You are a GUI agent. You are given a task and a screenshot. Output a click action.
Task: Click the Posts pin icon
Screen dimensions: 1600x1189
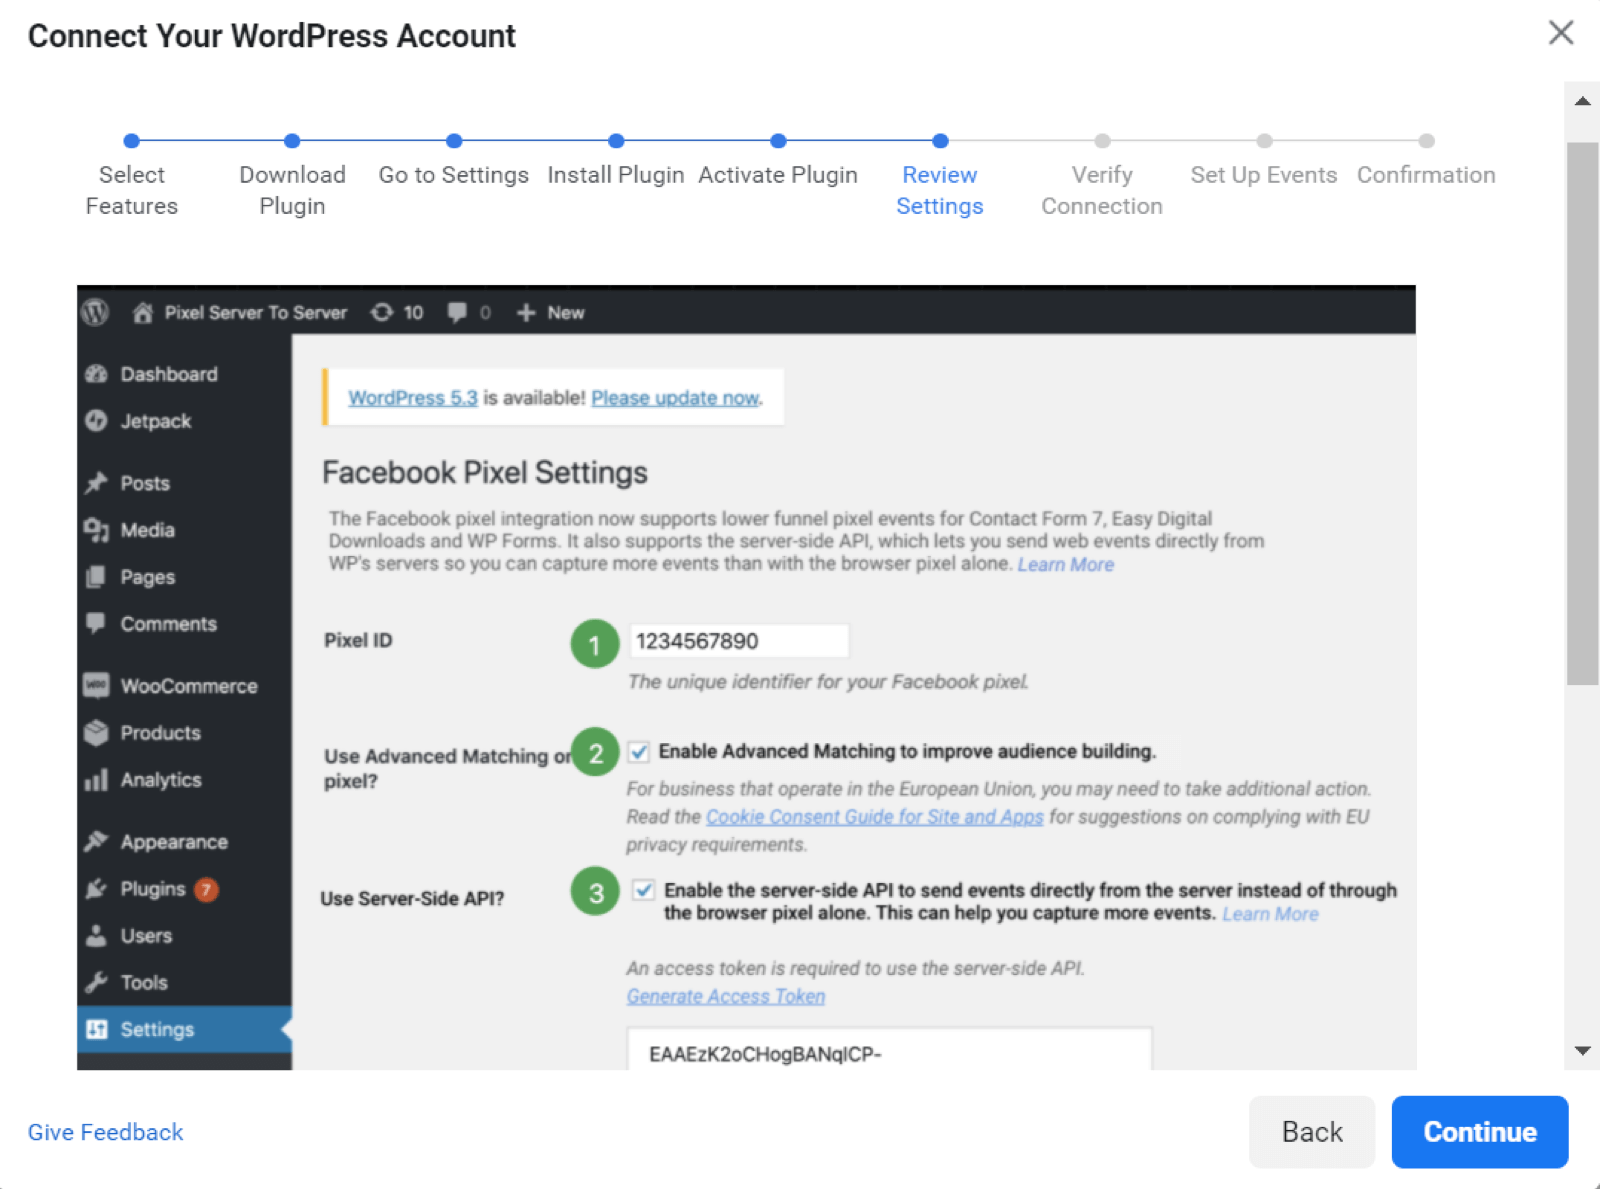(x=96, y=483)
